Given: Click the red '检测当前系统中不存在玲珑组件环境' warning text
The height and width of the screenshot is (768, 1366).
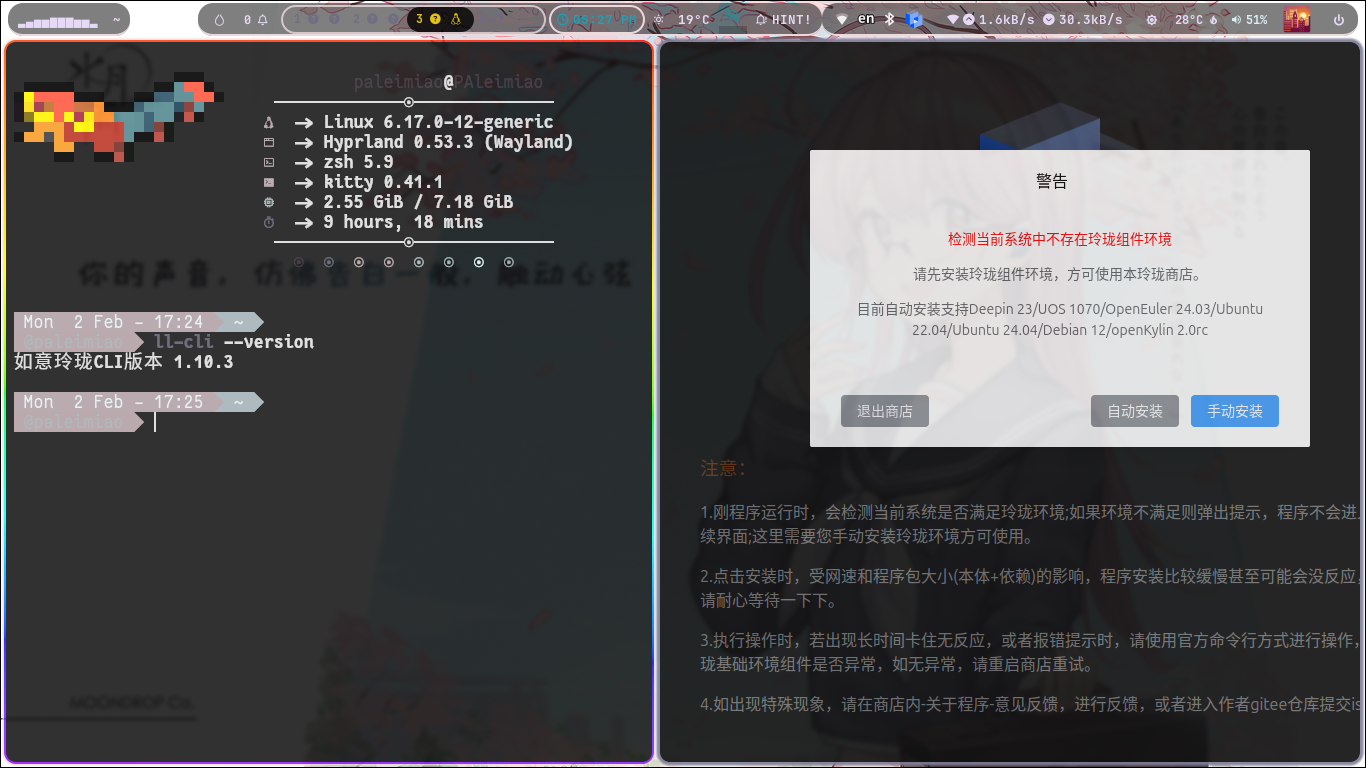Looking at the screenshot, I should 1060,240.
